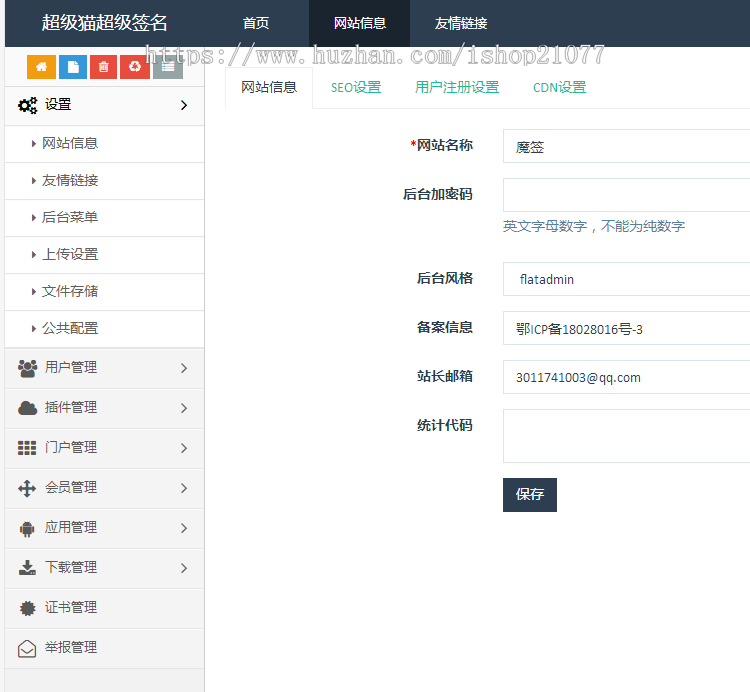The width and height of the screenshot is (750, 692).
Task: Expand the 门户管理 chevron
Action: click(184, 448)
